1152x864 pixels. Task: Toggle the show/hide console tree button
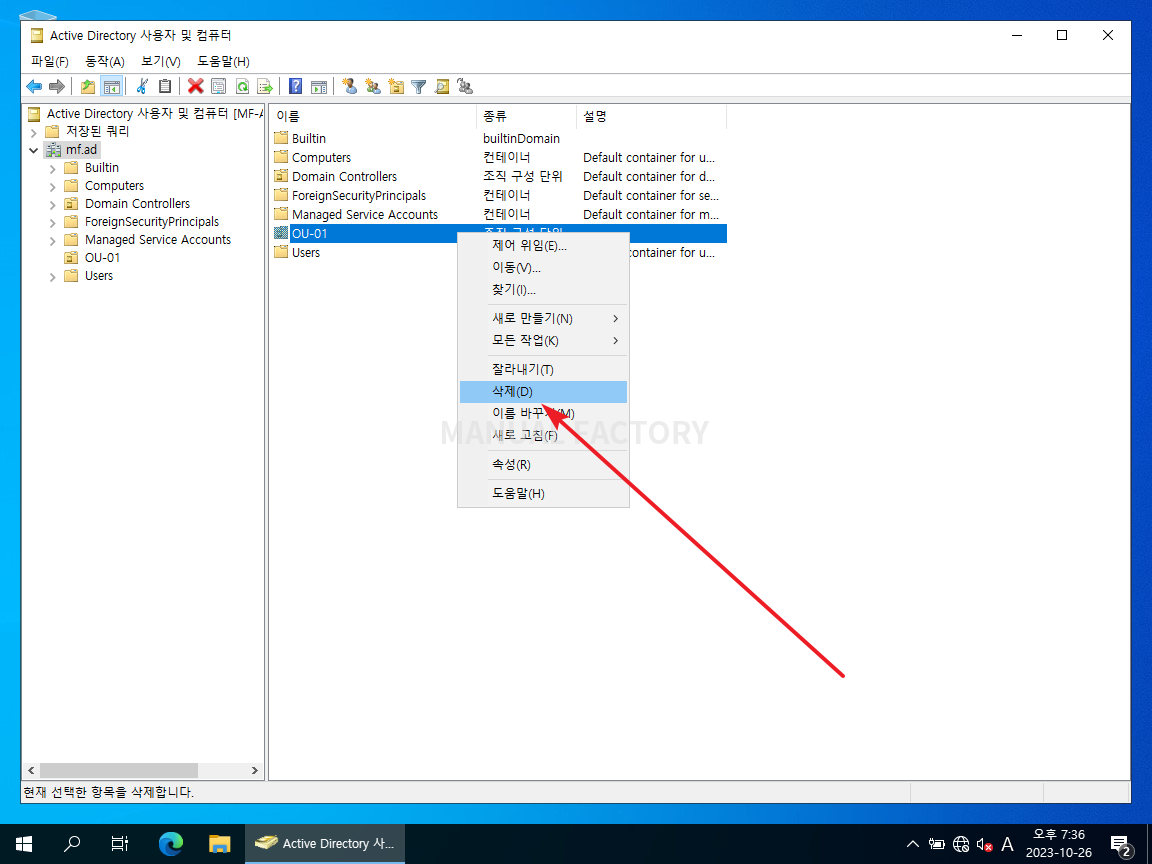(112, 87)
